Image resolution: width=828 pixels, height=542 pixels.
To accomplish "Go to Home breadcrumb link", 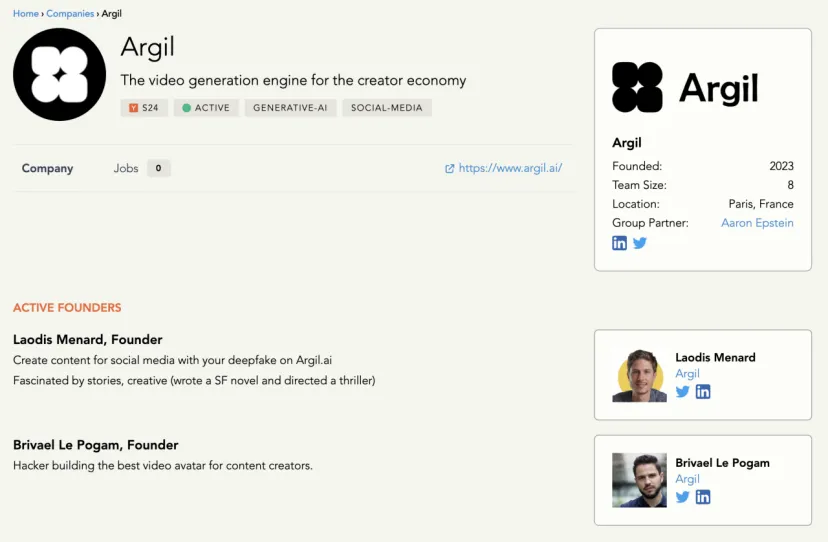I will 26,14.
